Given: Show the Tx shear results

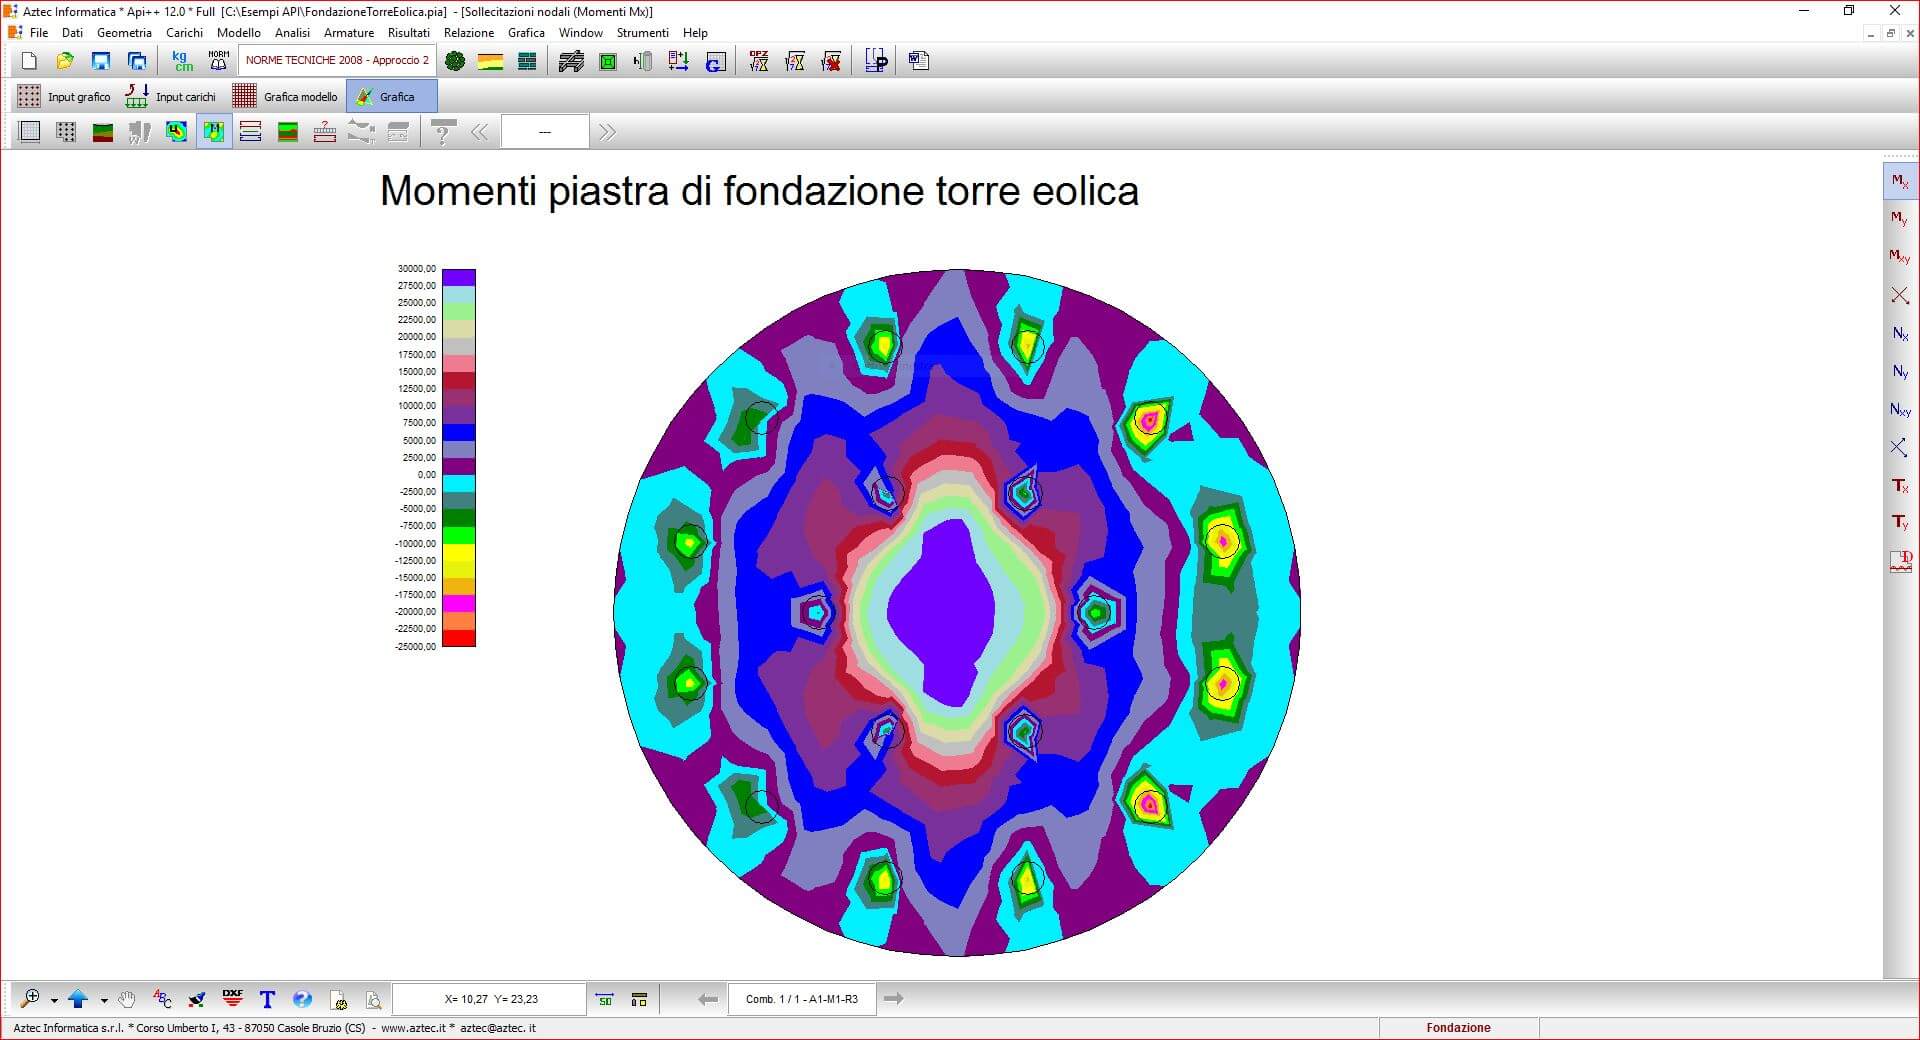Looking at the screenshot, I should pos(1899,486).
